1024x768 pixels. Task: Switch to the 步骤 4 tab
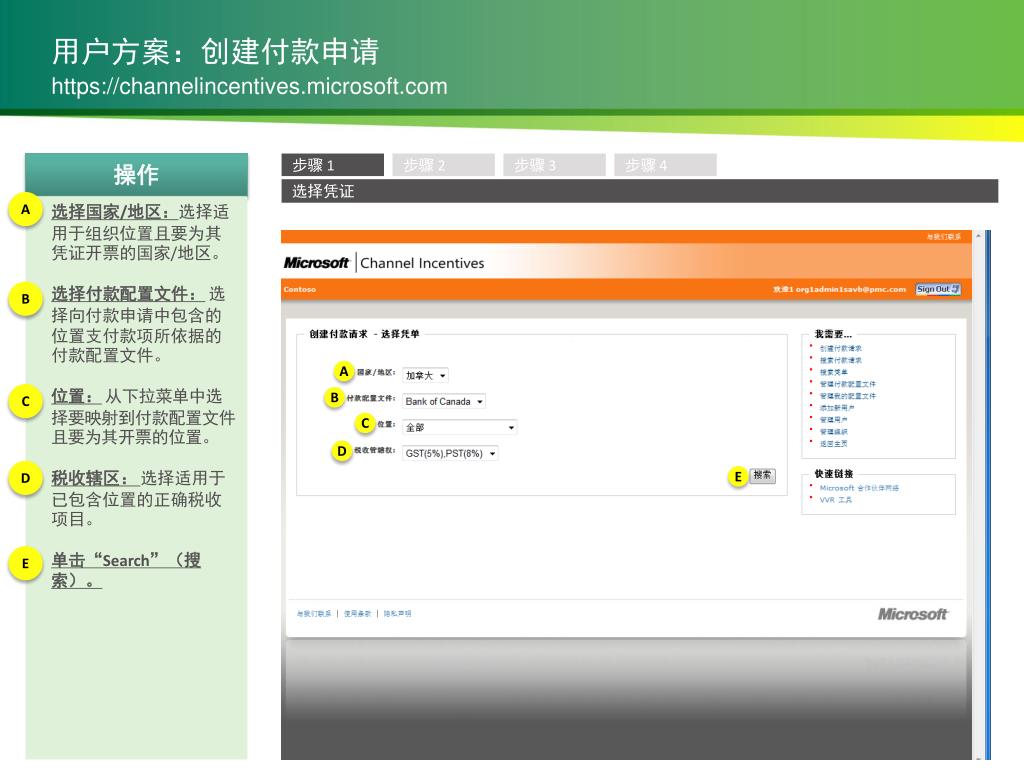(x=665, y=165)
